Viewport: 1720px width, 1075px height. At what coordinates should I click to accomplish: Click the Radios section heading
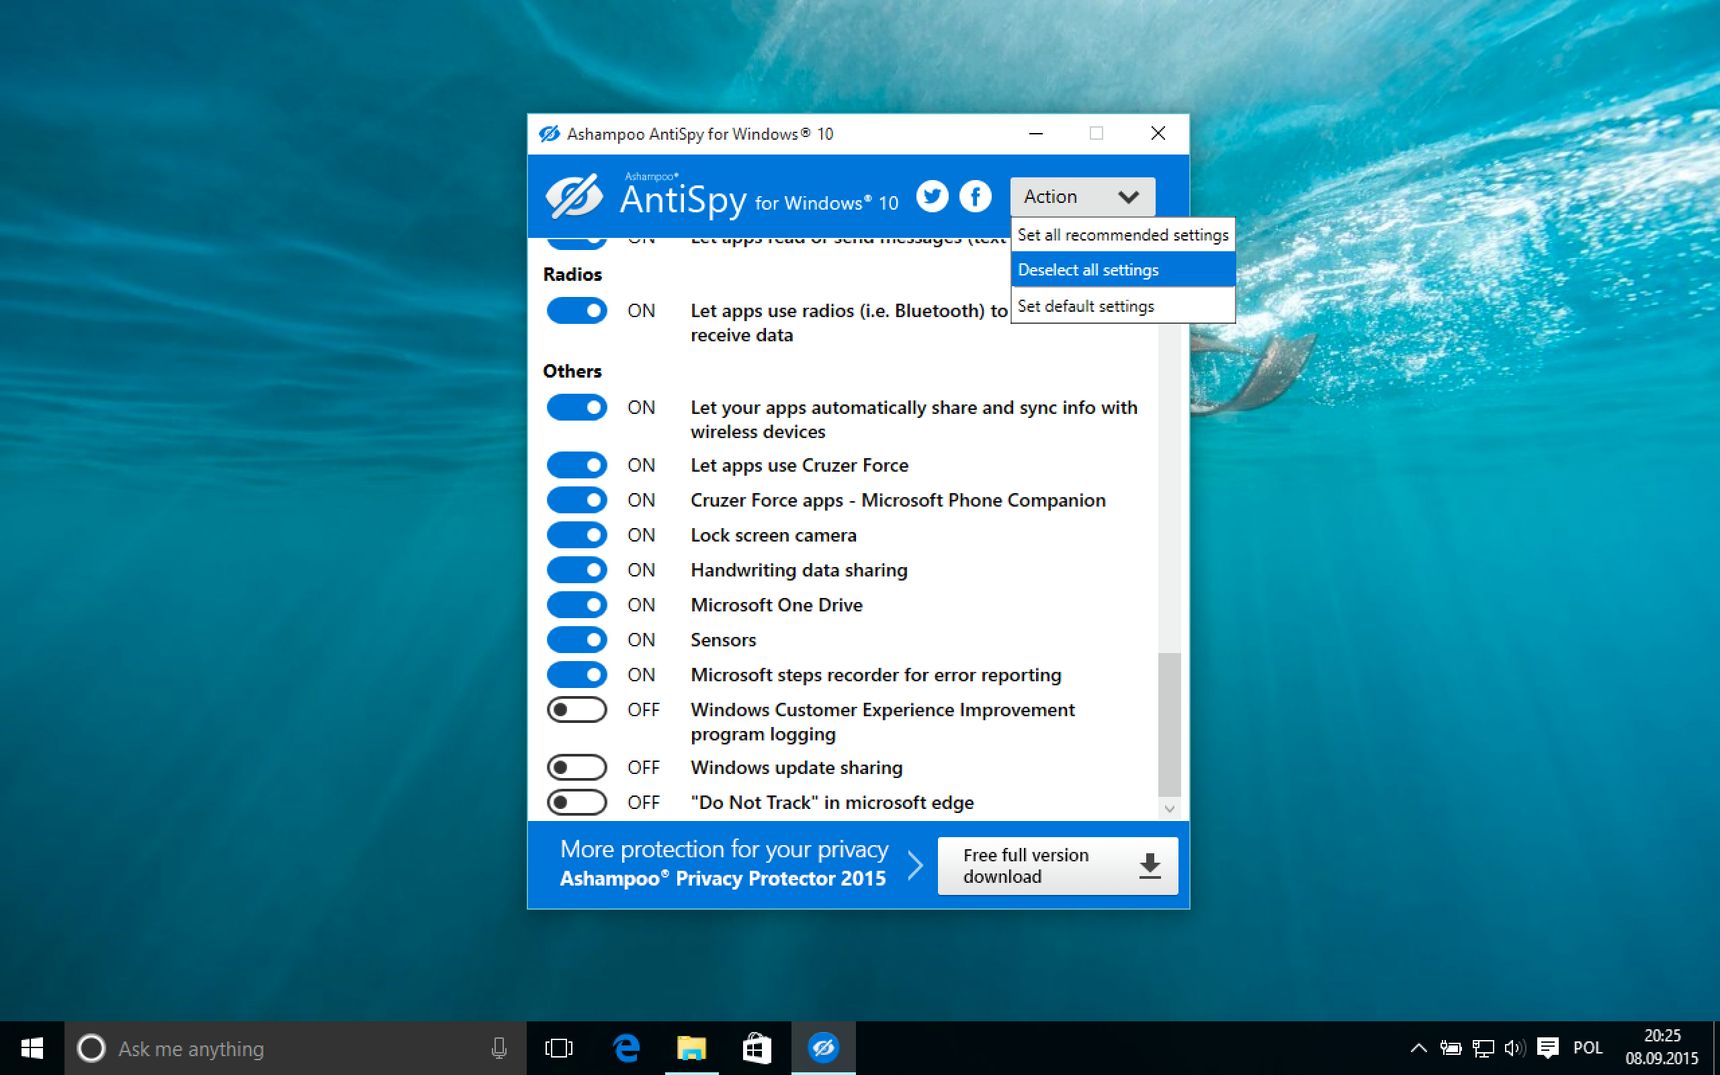coord(572,274)
